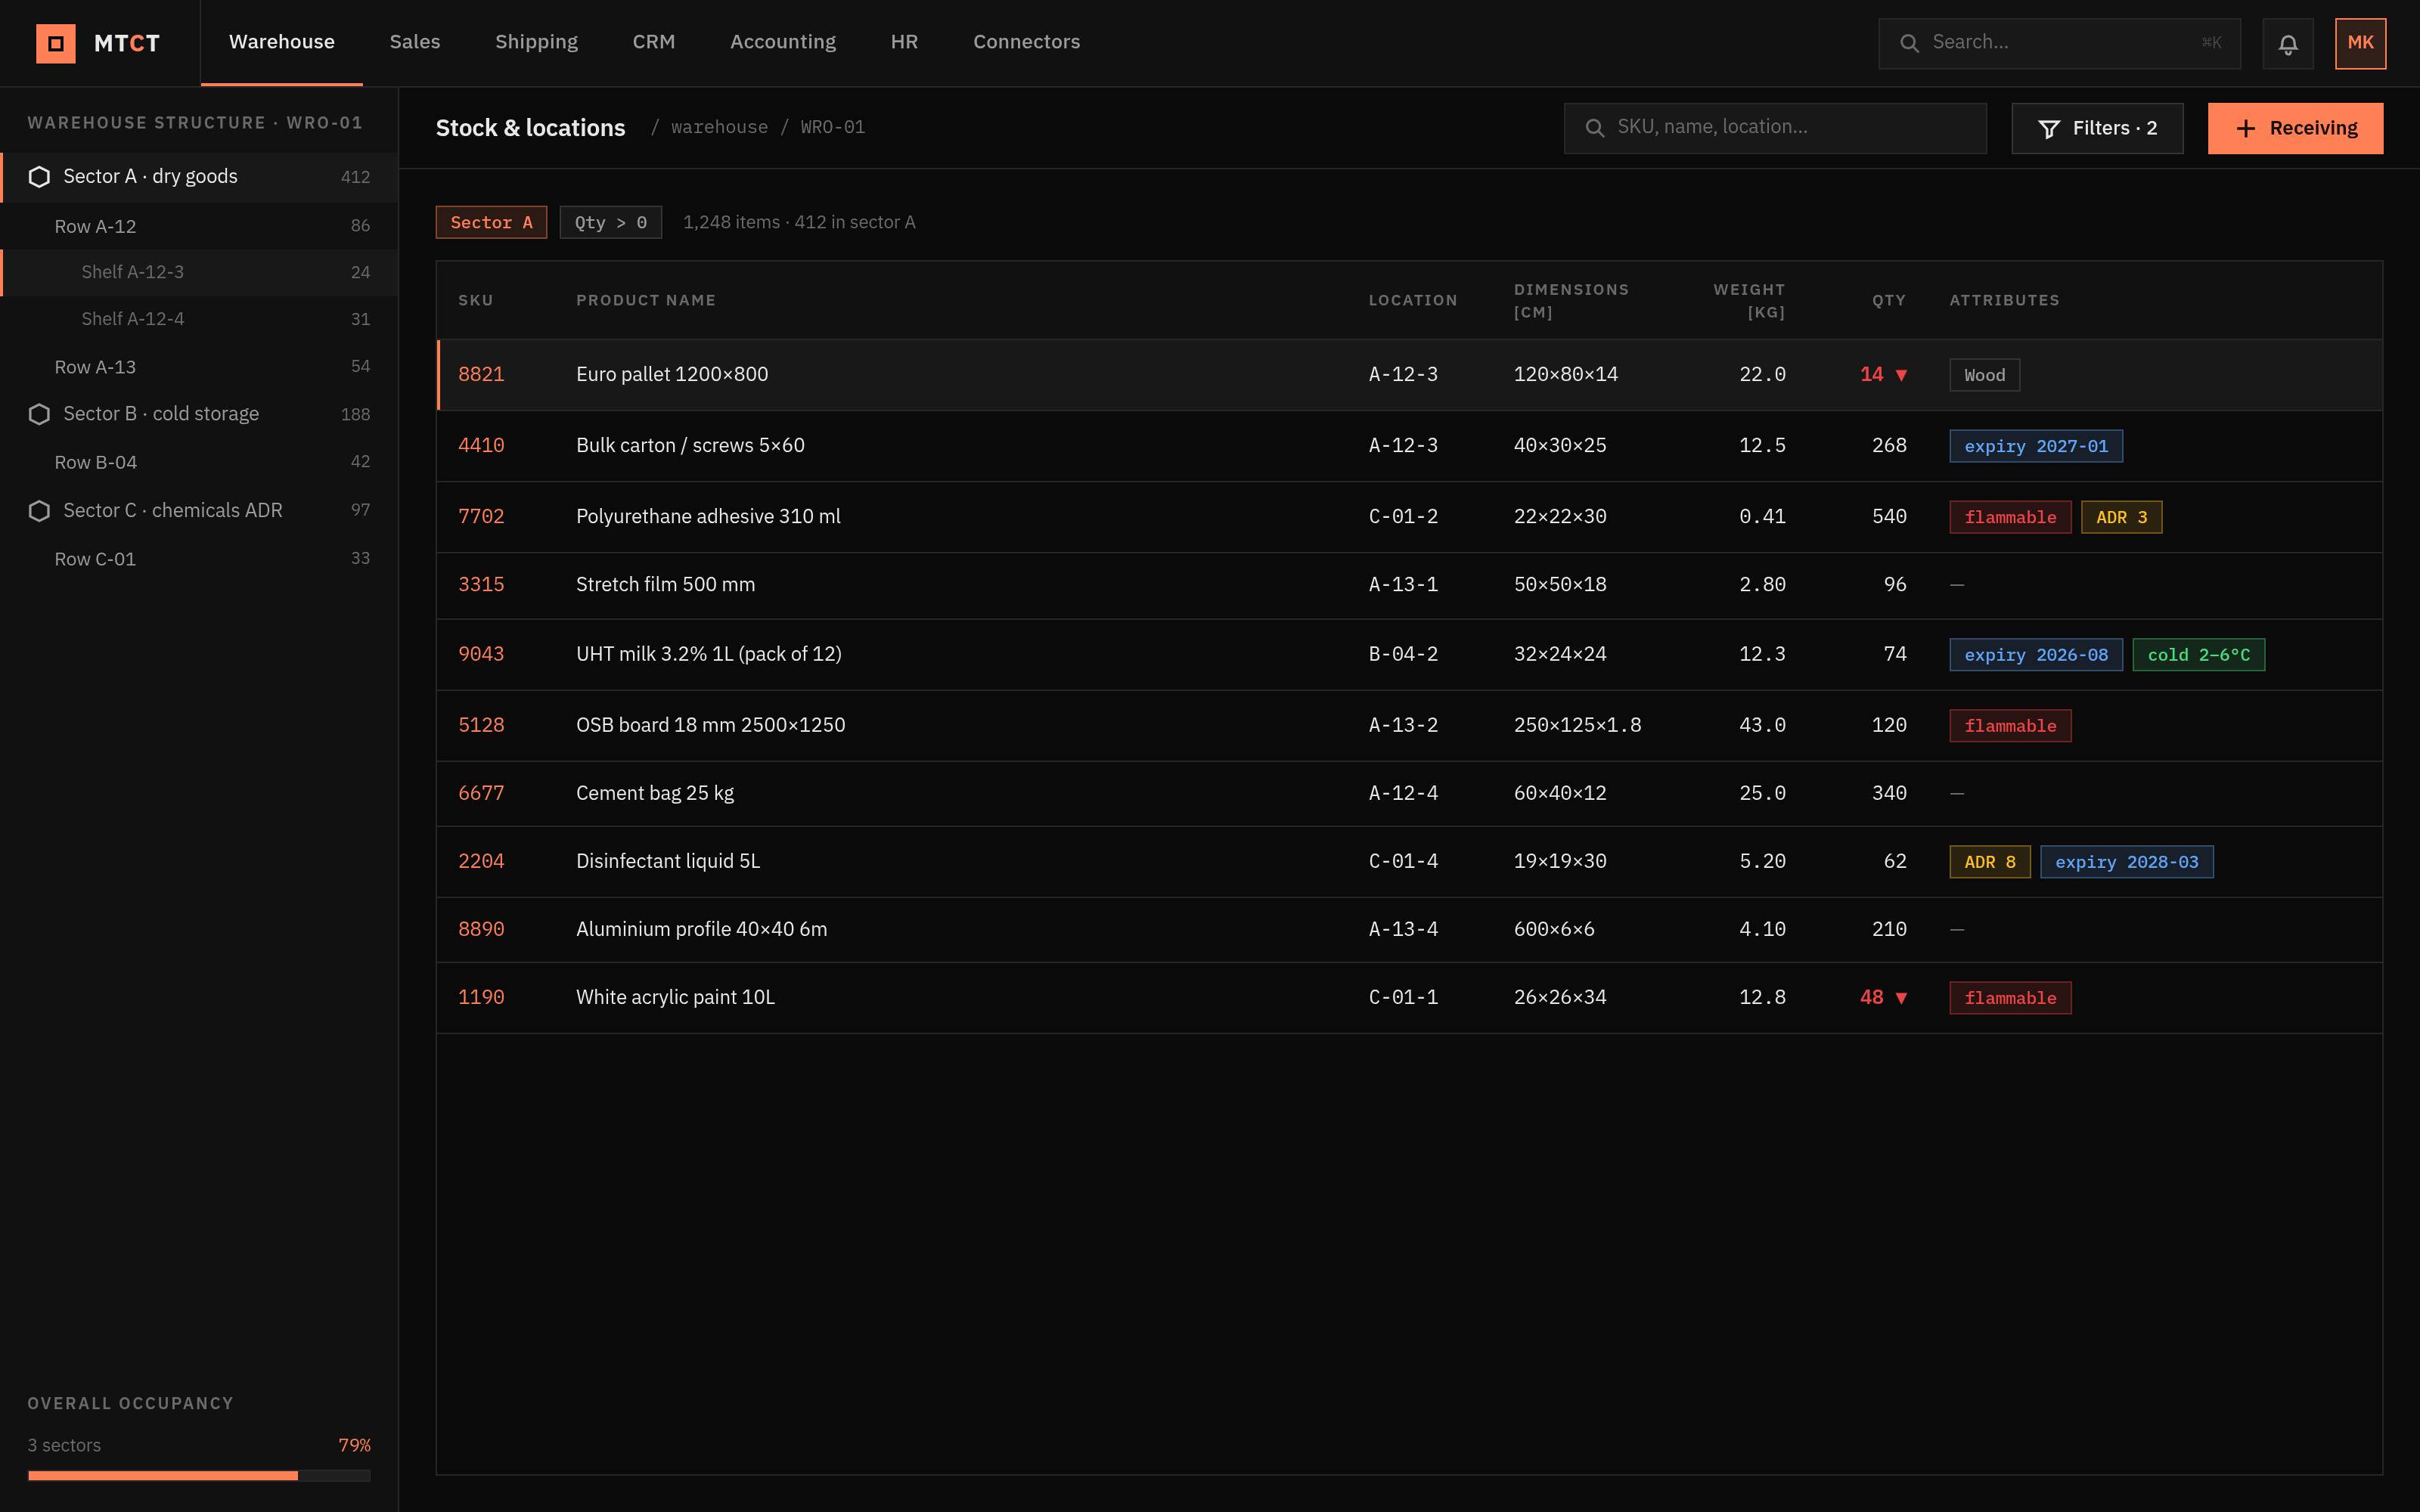Click the warehouse breadcrumb link
The height and width of the screenshot is (1512, 2420).
coord(719,127)
